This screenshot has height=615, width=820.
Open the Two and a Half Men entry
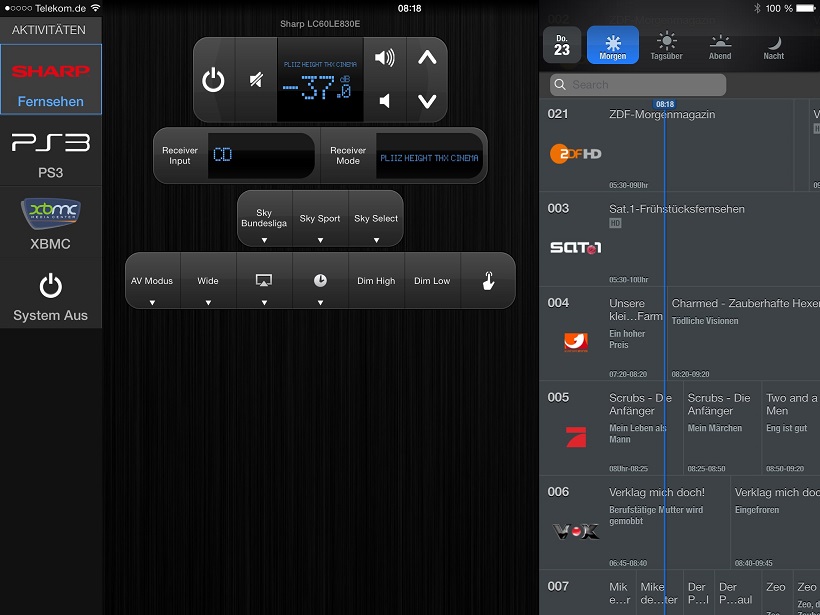coord(791,428)
